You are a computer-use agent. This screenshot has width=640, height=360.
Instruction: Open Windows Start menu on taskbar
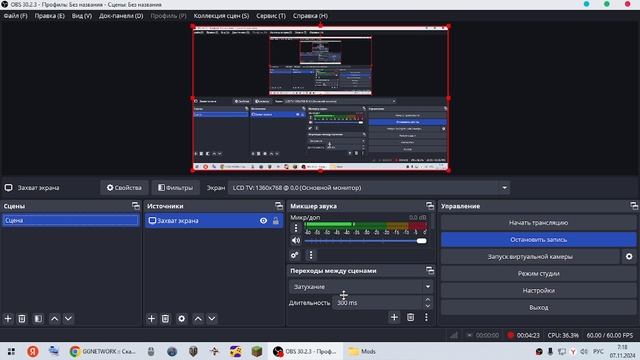pyautogui.click(x=11, y=351)
